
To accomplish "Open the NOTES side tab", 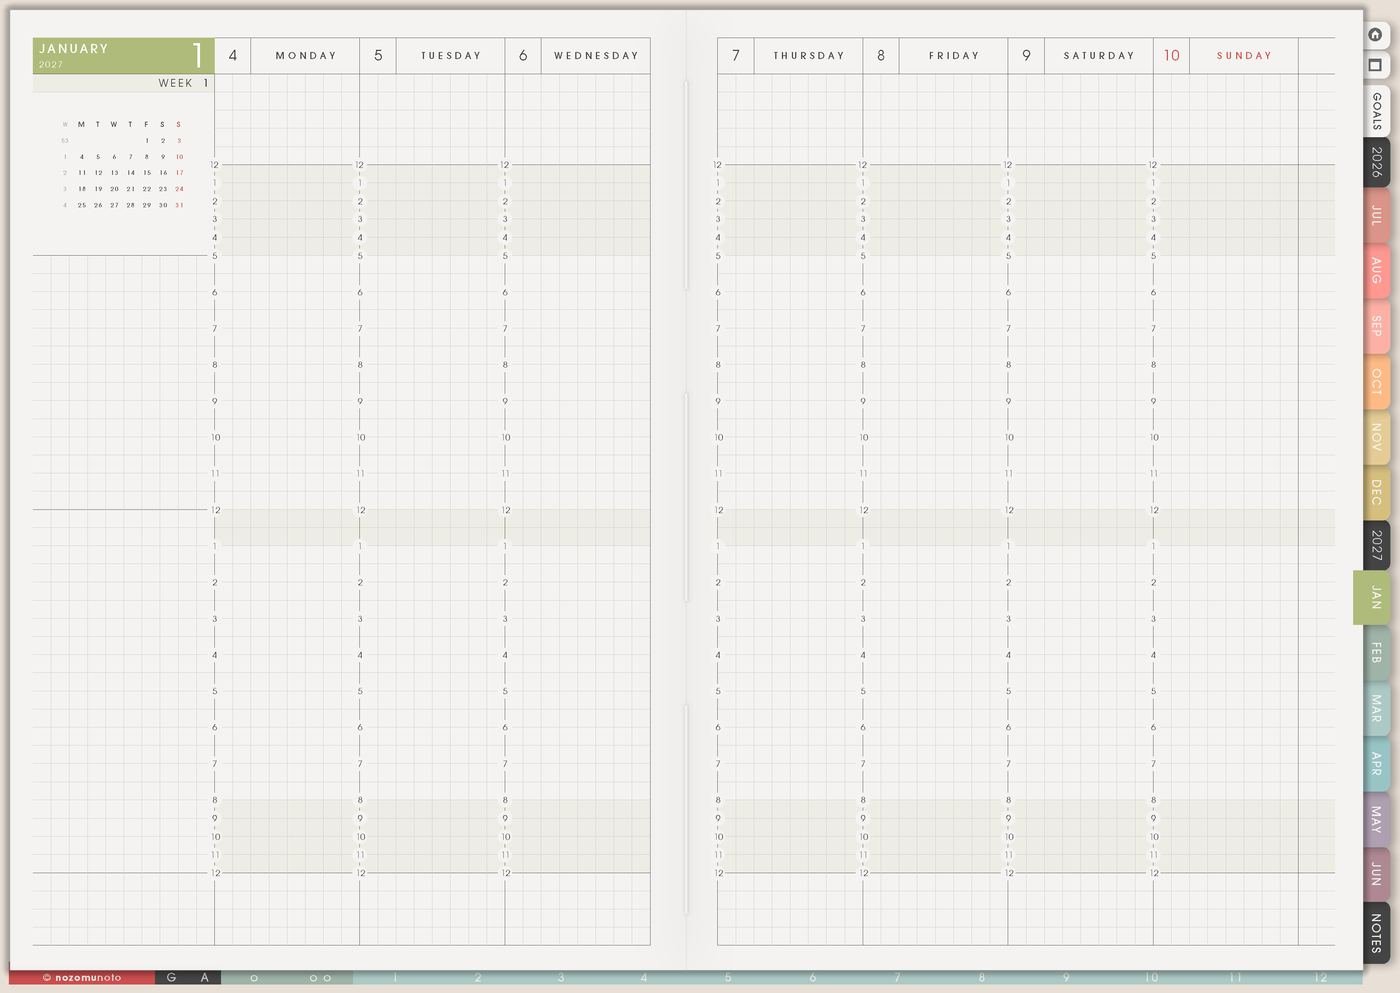I will point(1376,932).
